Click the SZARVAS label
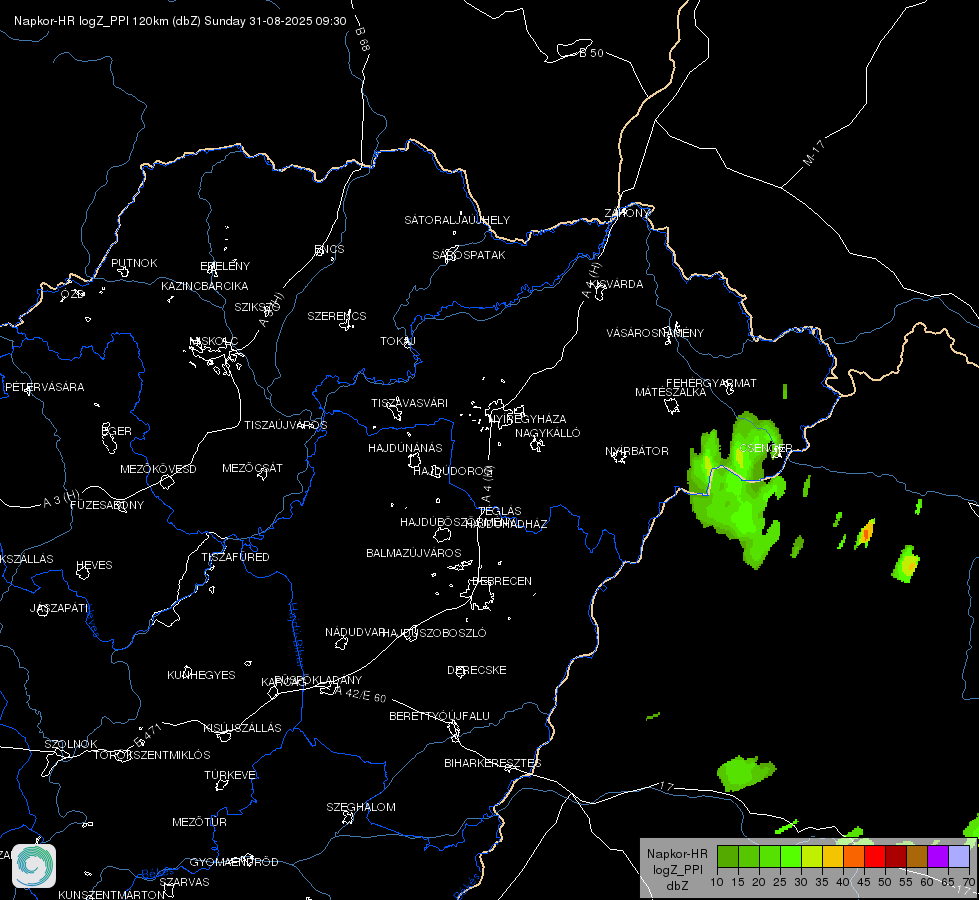The height and width of the screenshot is (900, 979). point(184,882)
